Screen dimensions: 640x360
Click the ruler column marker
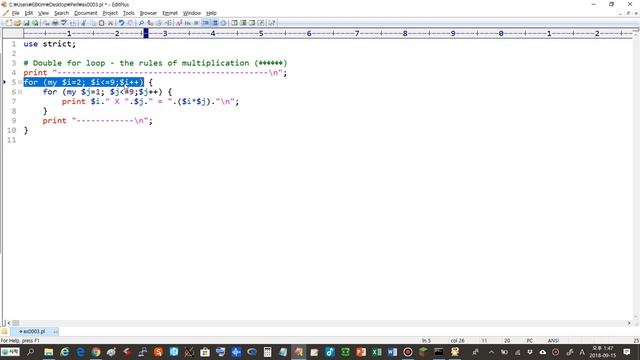tap(146, 33)
